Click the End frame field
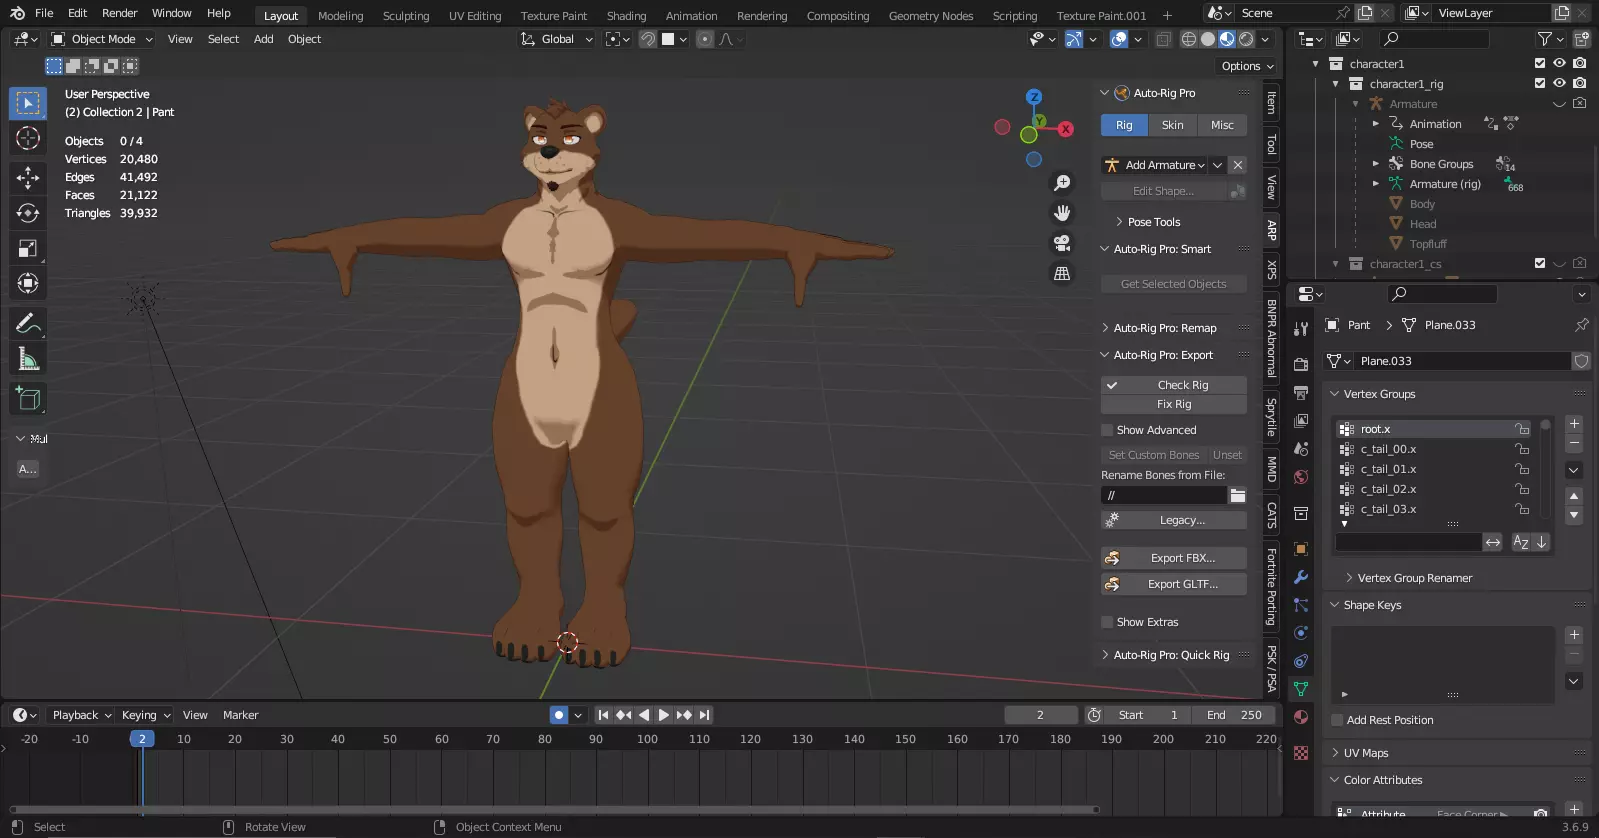 [1234, 715]
